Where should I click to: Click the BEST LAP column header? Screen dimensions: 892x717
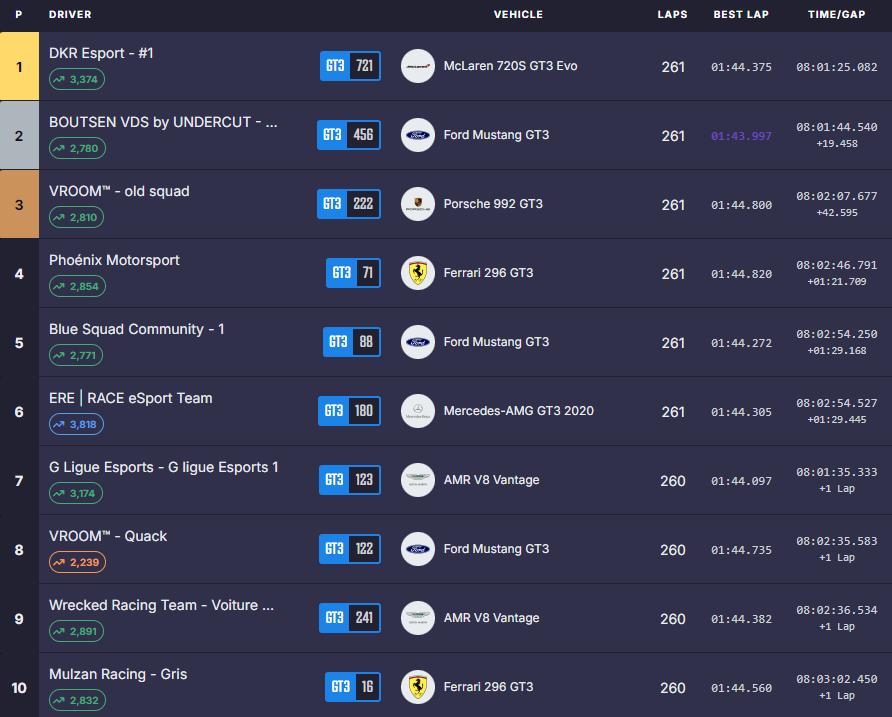click(741, 15)
